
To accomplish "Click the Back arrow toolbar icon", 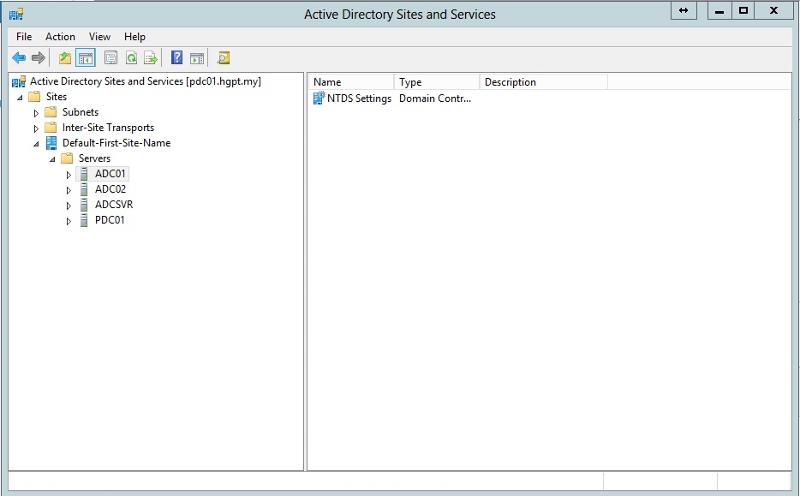I will (19, 58).
